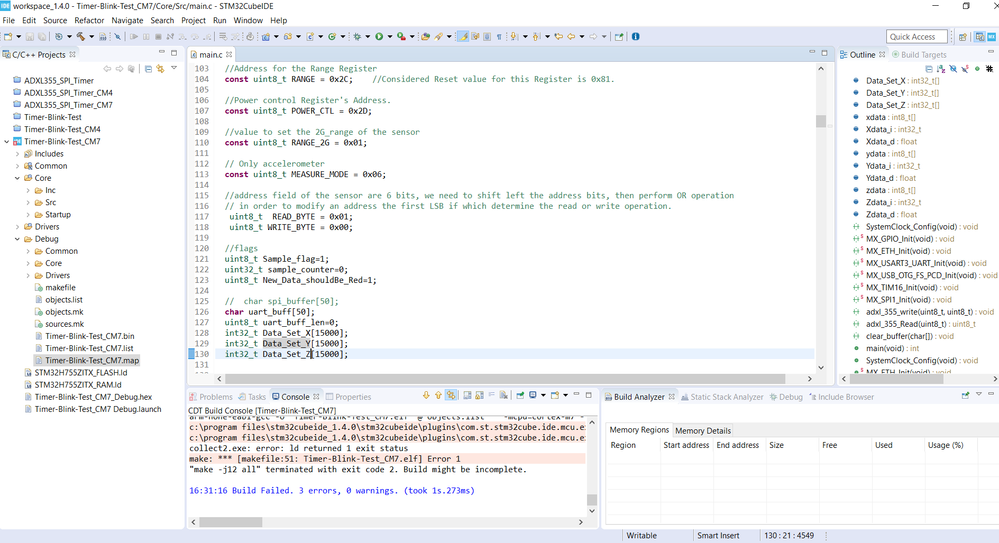Click the Clear Console icon

pyautogui.click(x=503, y=396)
